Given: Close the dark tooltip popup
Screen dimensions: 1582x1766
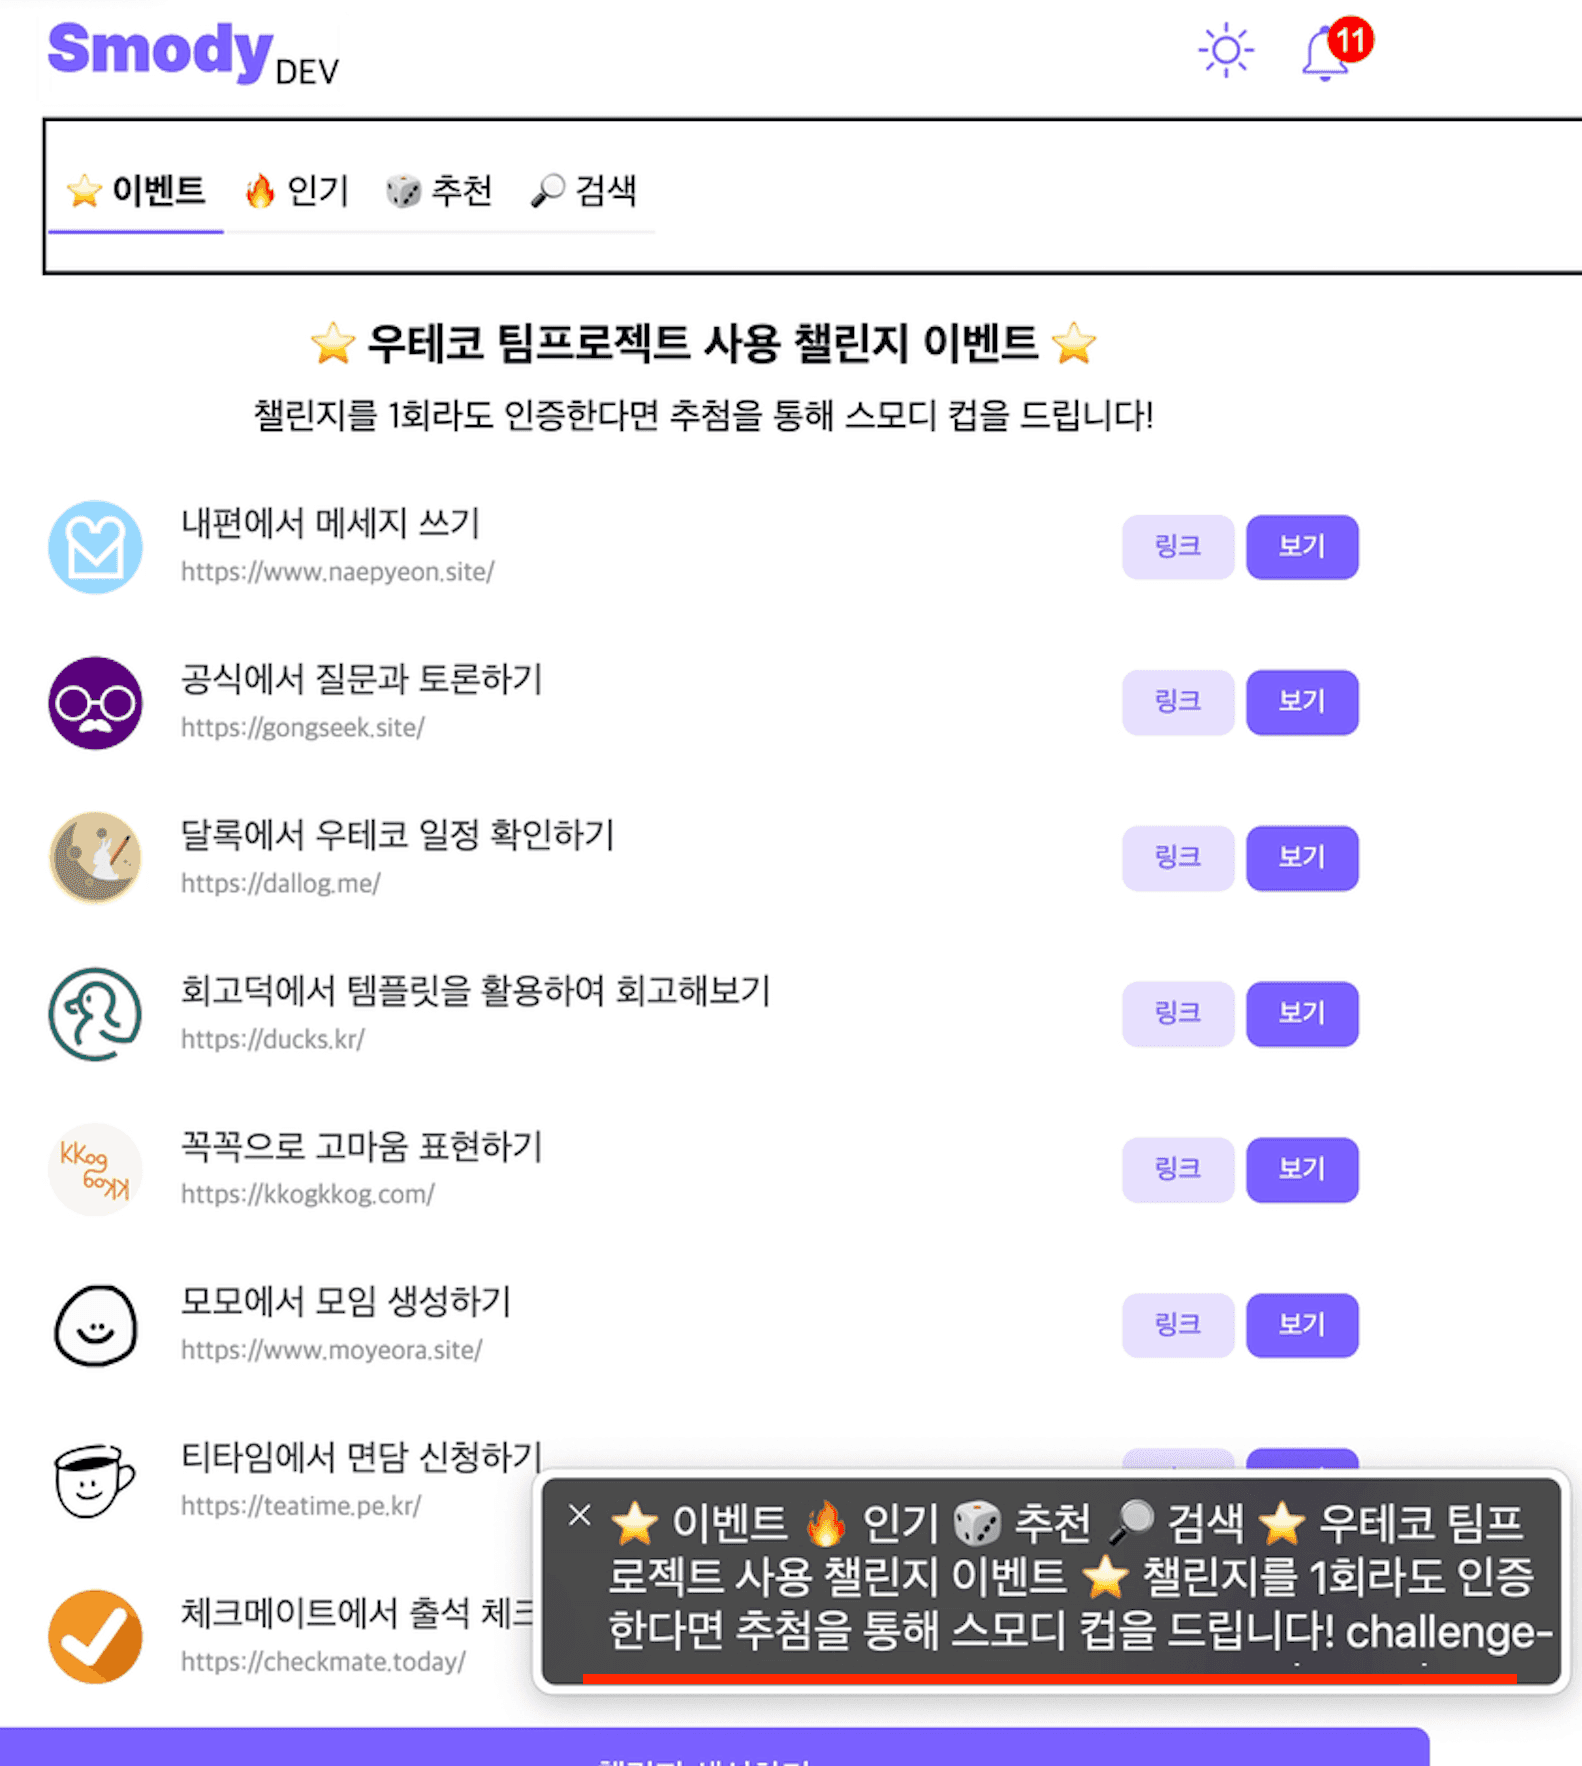Looking at the screenshot, I should (x=580, y=1515).
